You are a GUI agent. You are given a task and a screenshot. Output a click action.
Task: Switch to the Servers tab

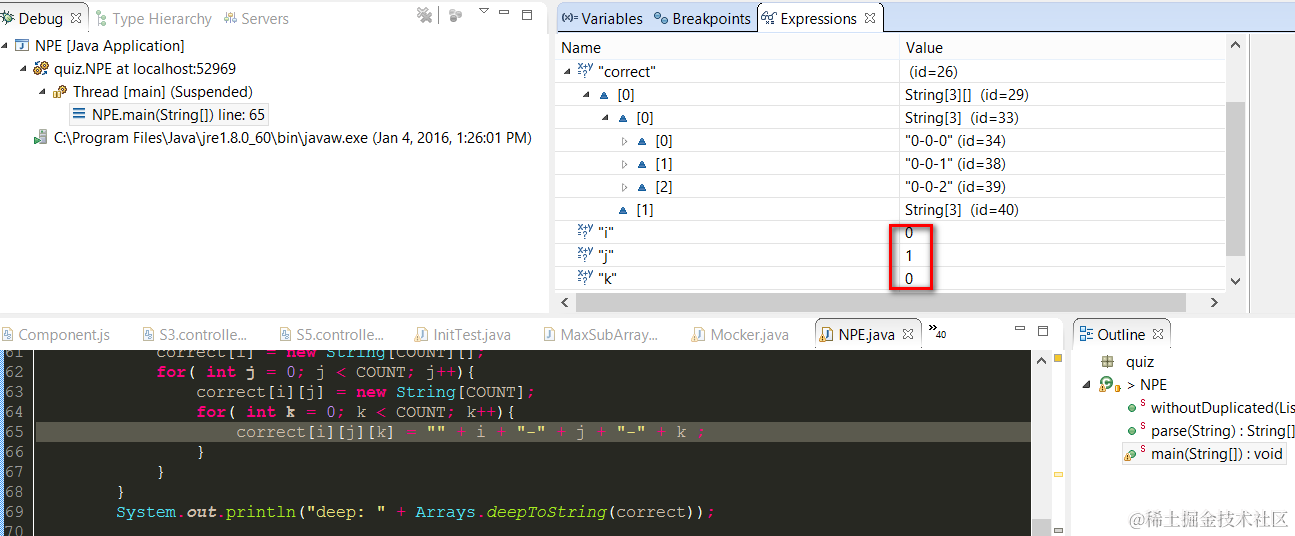(x=257, y=18)
